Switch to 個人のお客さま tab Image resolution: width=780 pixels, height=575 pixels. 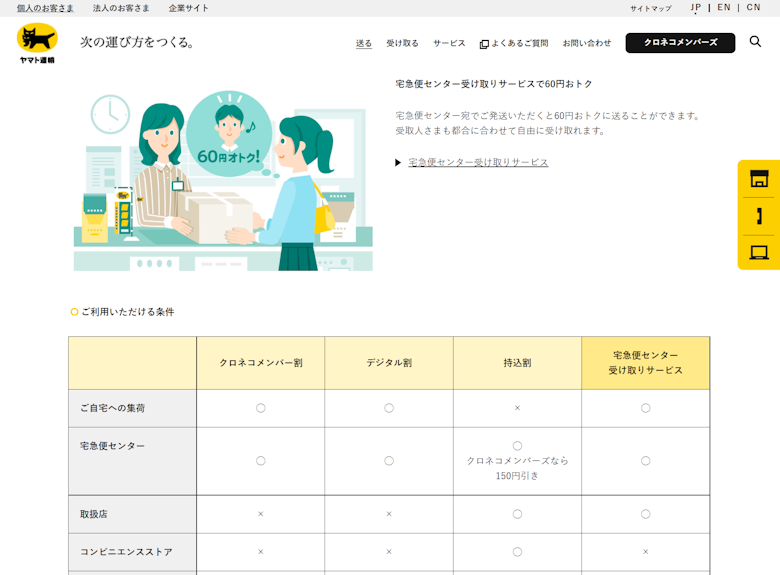(x=45, y=8)
